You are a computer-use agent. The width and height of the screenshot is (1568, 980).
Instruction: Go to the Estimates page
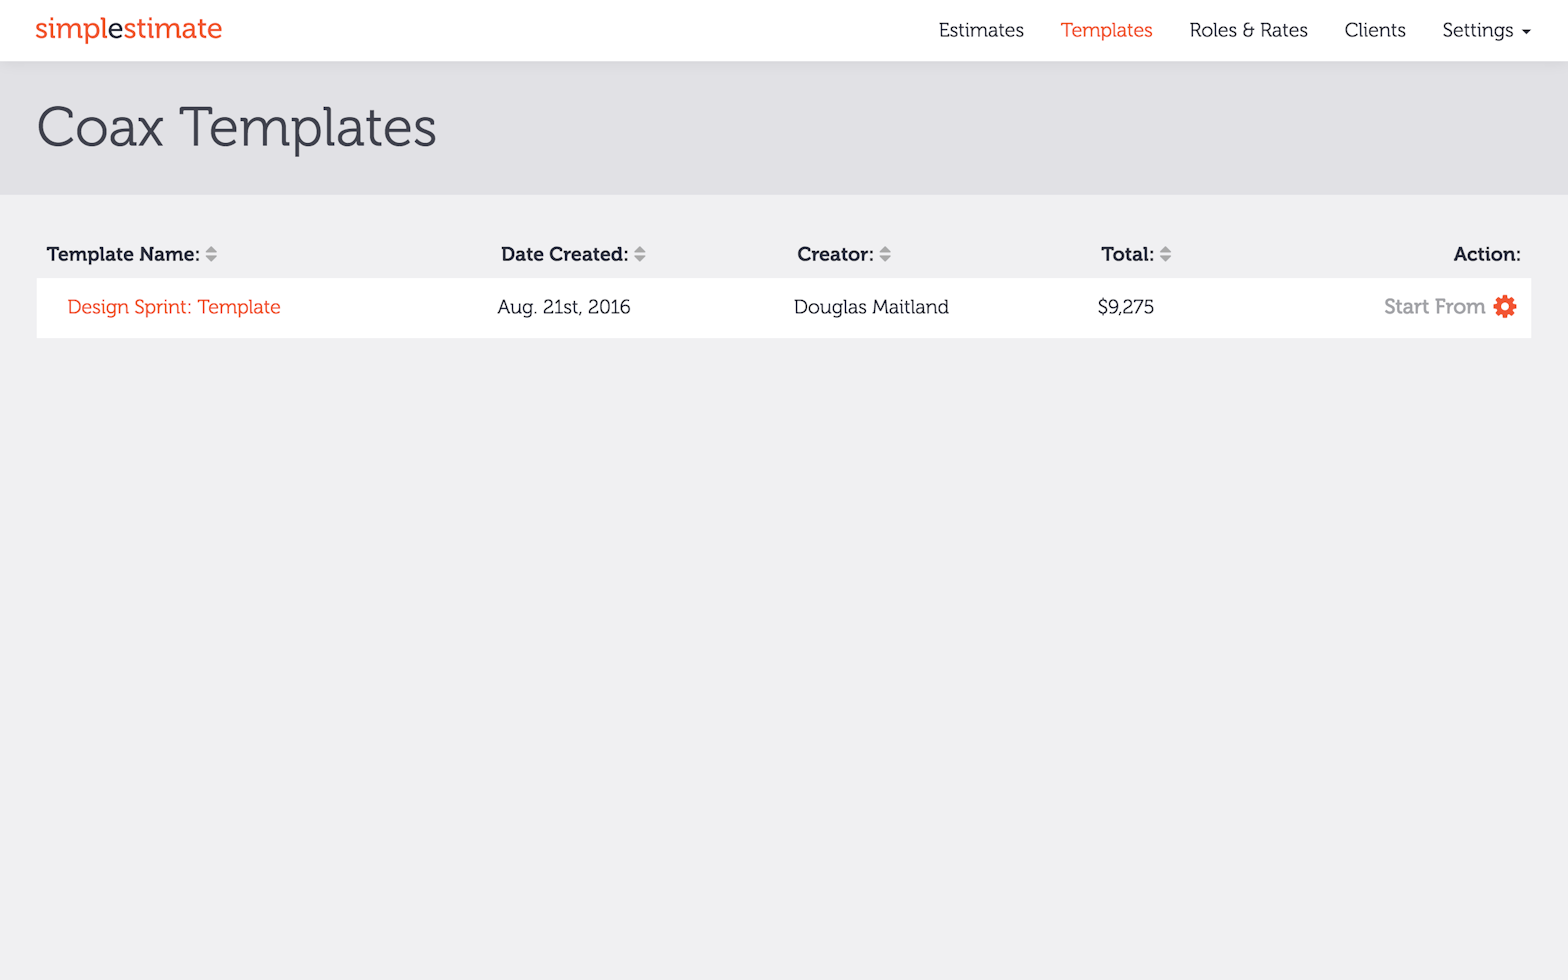[x=980, y=30]
